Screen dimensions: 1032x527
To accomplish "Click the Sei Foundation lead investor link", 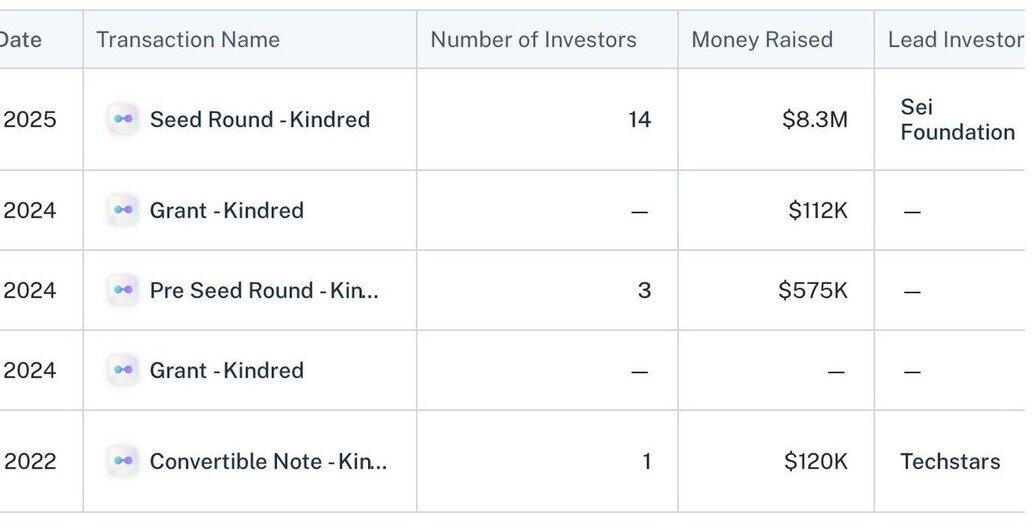I will [x=957, y=119].
